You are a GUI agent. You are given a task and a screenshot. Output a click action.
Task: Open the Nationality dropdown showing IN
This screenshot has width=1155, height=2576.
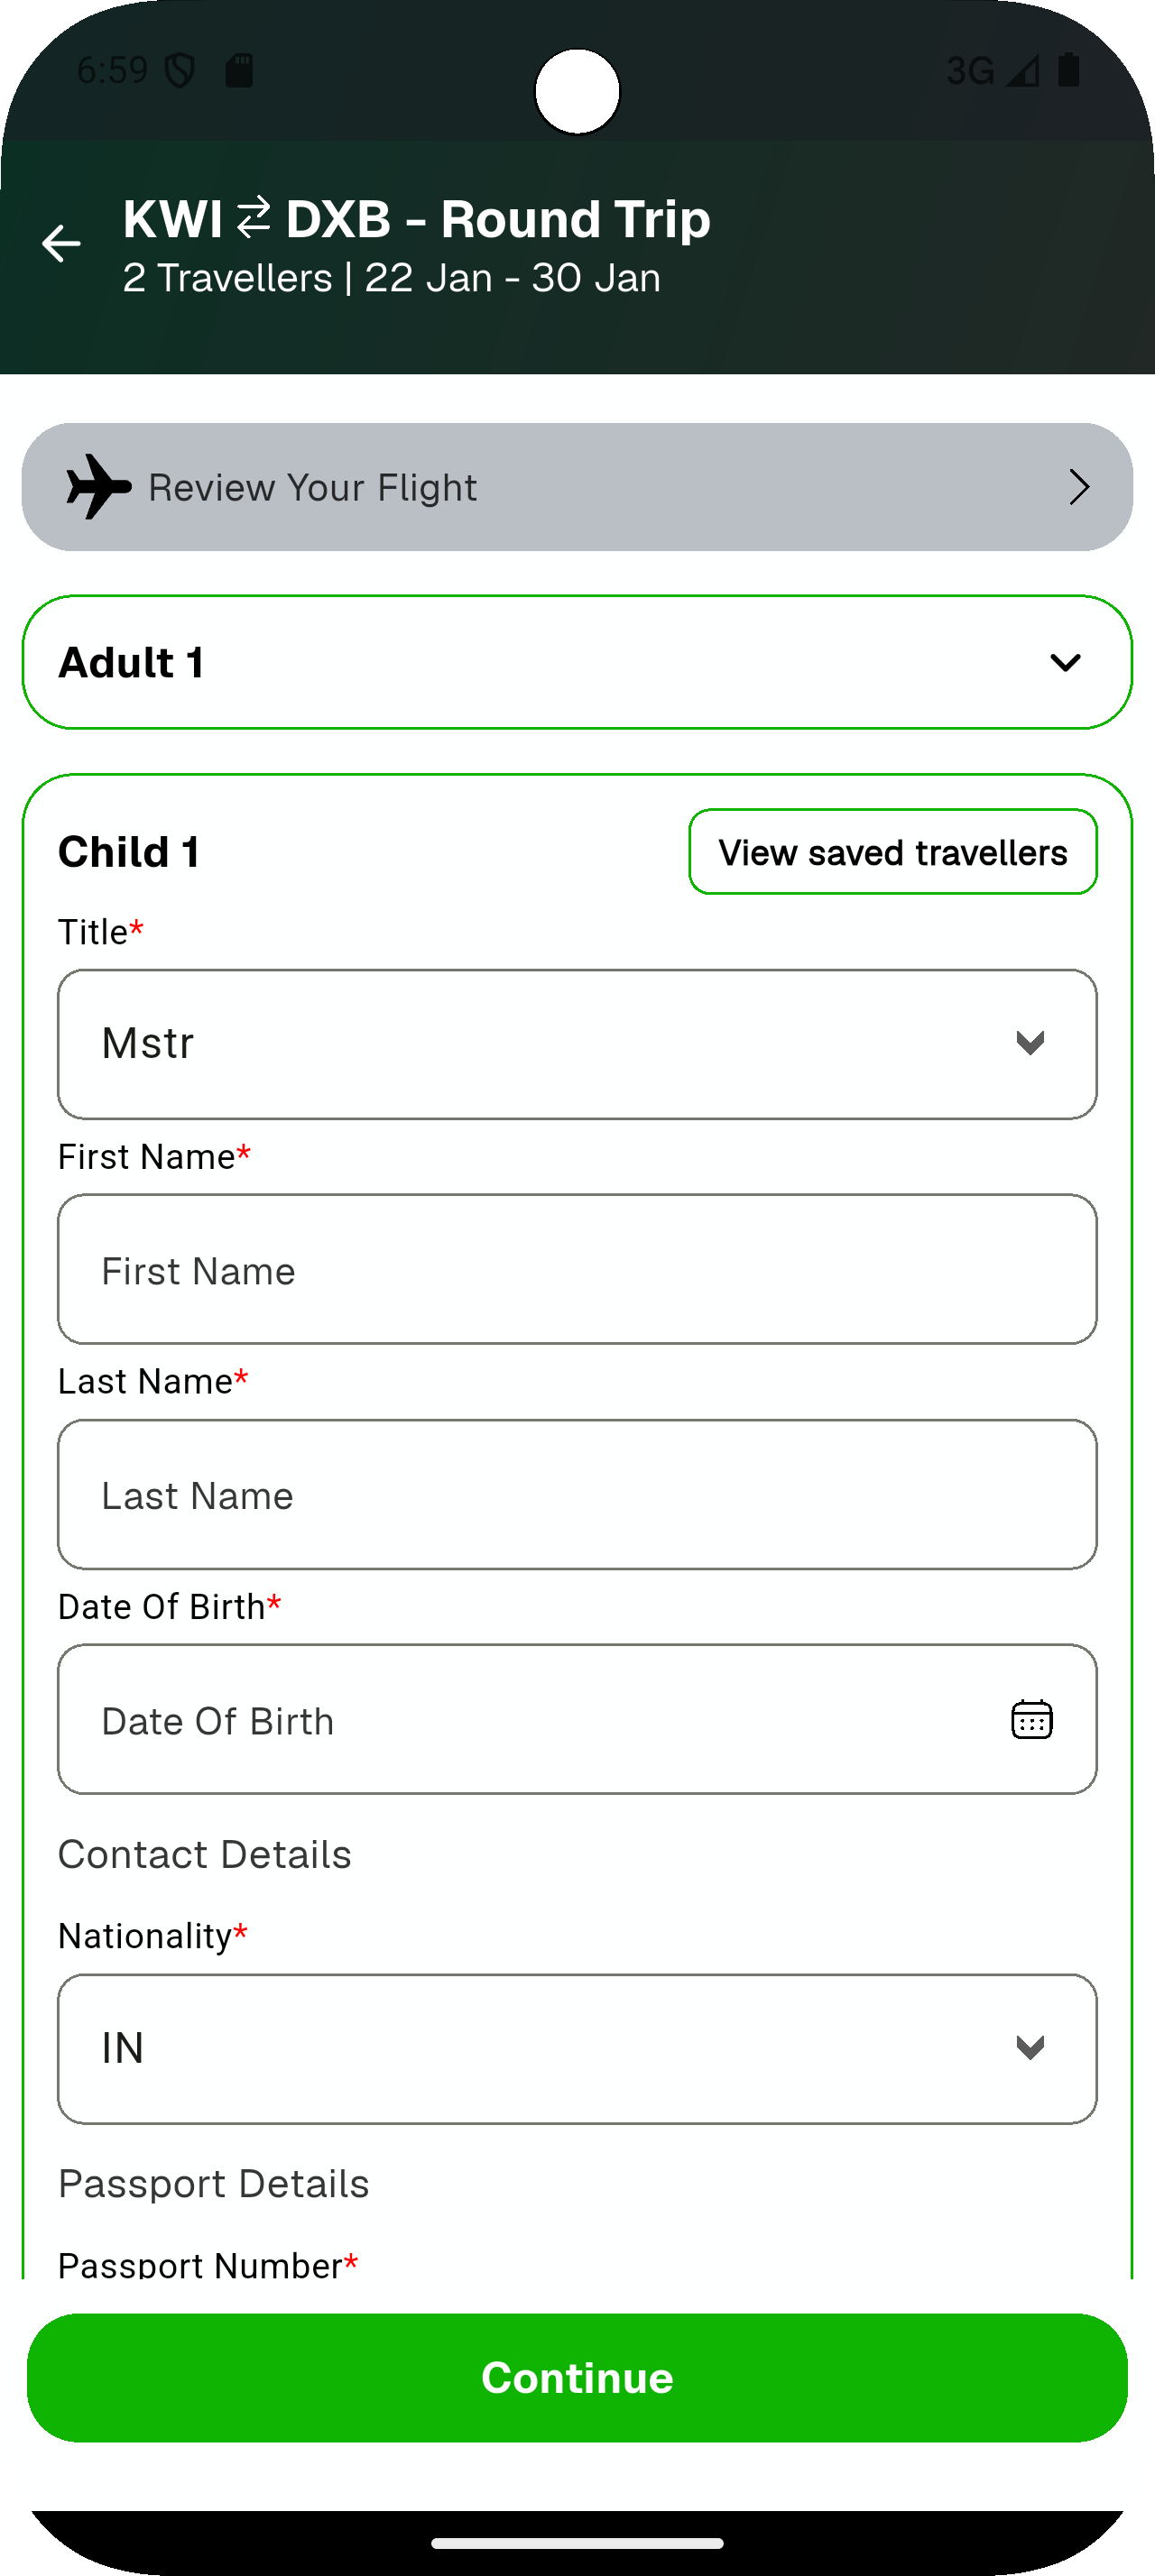point(577,2048)
